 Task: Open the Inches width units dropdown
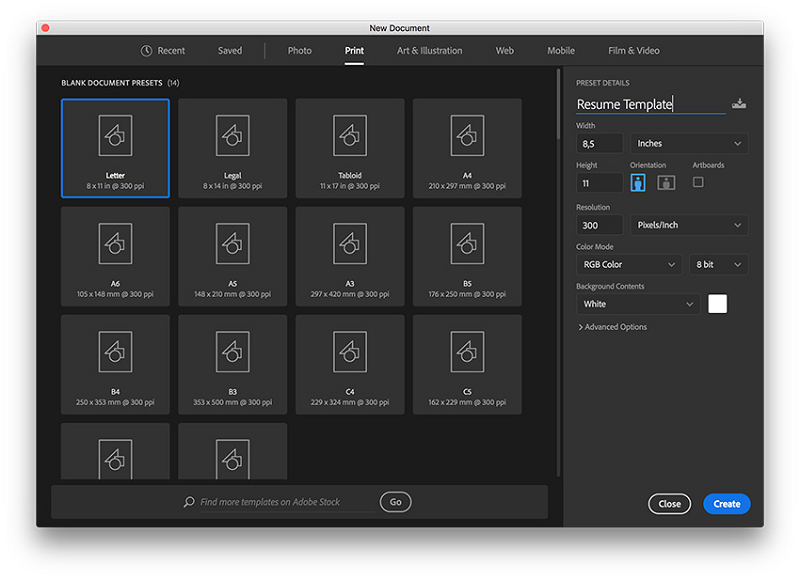tap(688, 144)
